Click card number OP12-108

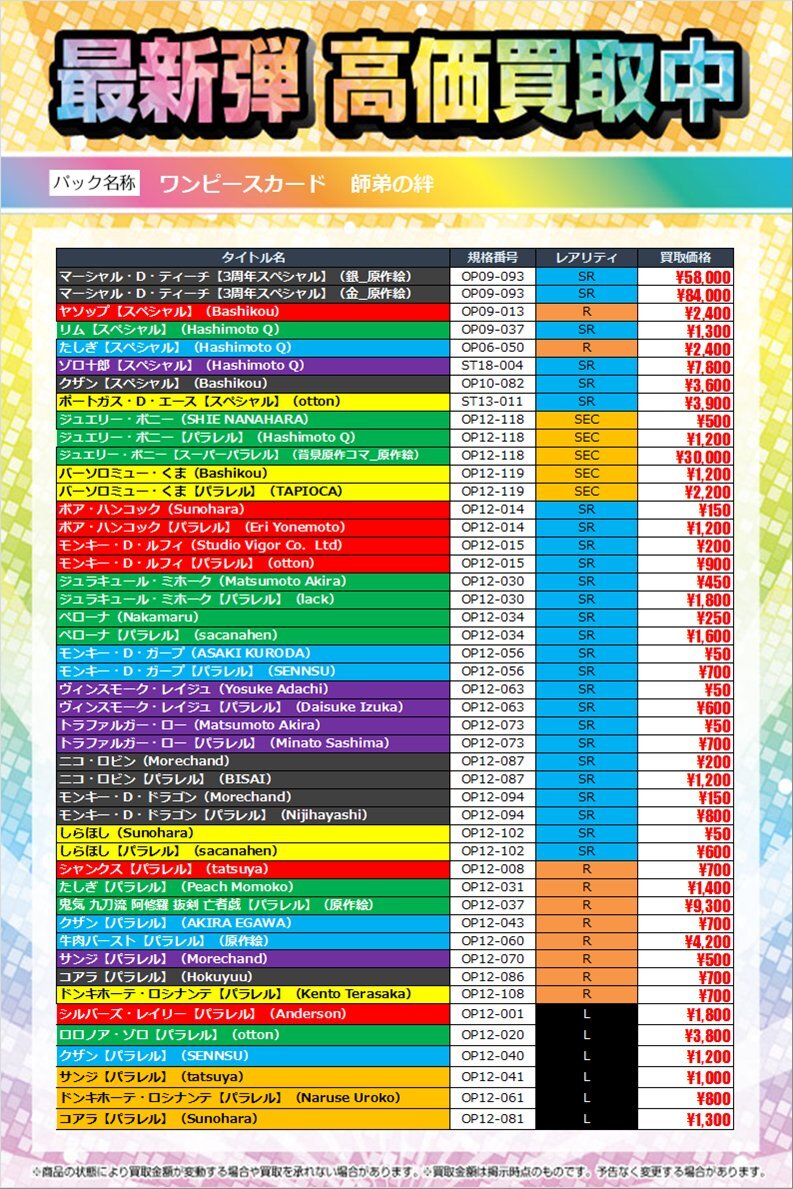pos(493,994)
